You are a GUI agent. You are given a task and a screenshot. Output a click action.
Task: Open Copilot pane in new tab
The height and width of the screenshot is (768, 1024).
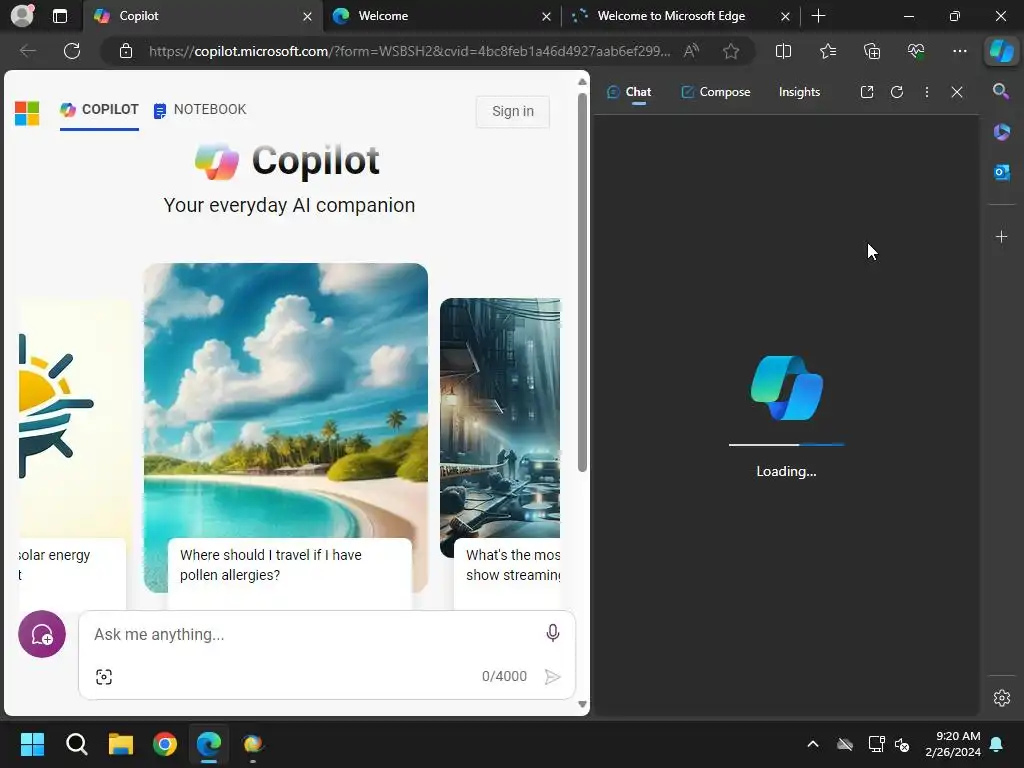click(867, 92)
